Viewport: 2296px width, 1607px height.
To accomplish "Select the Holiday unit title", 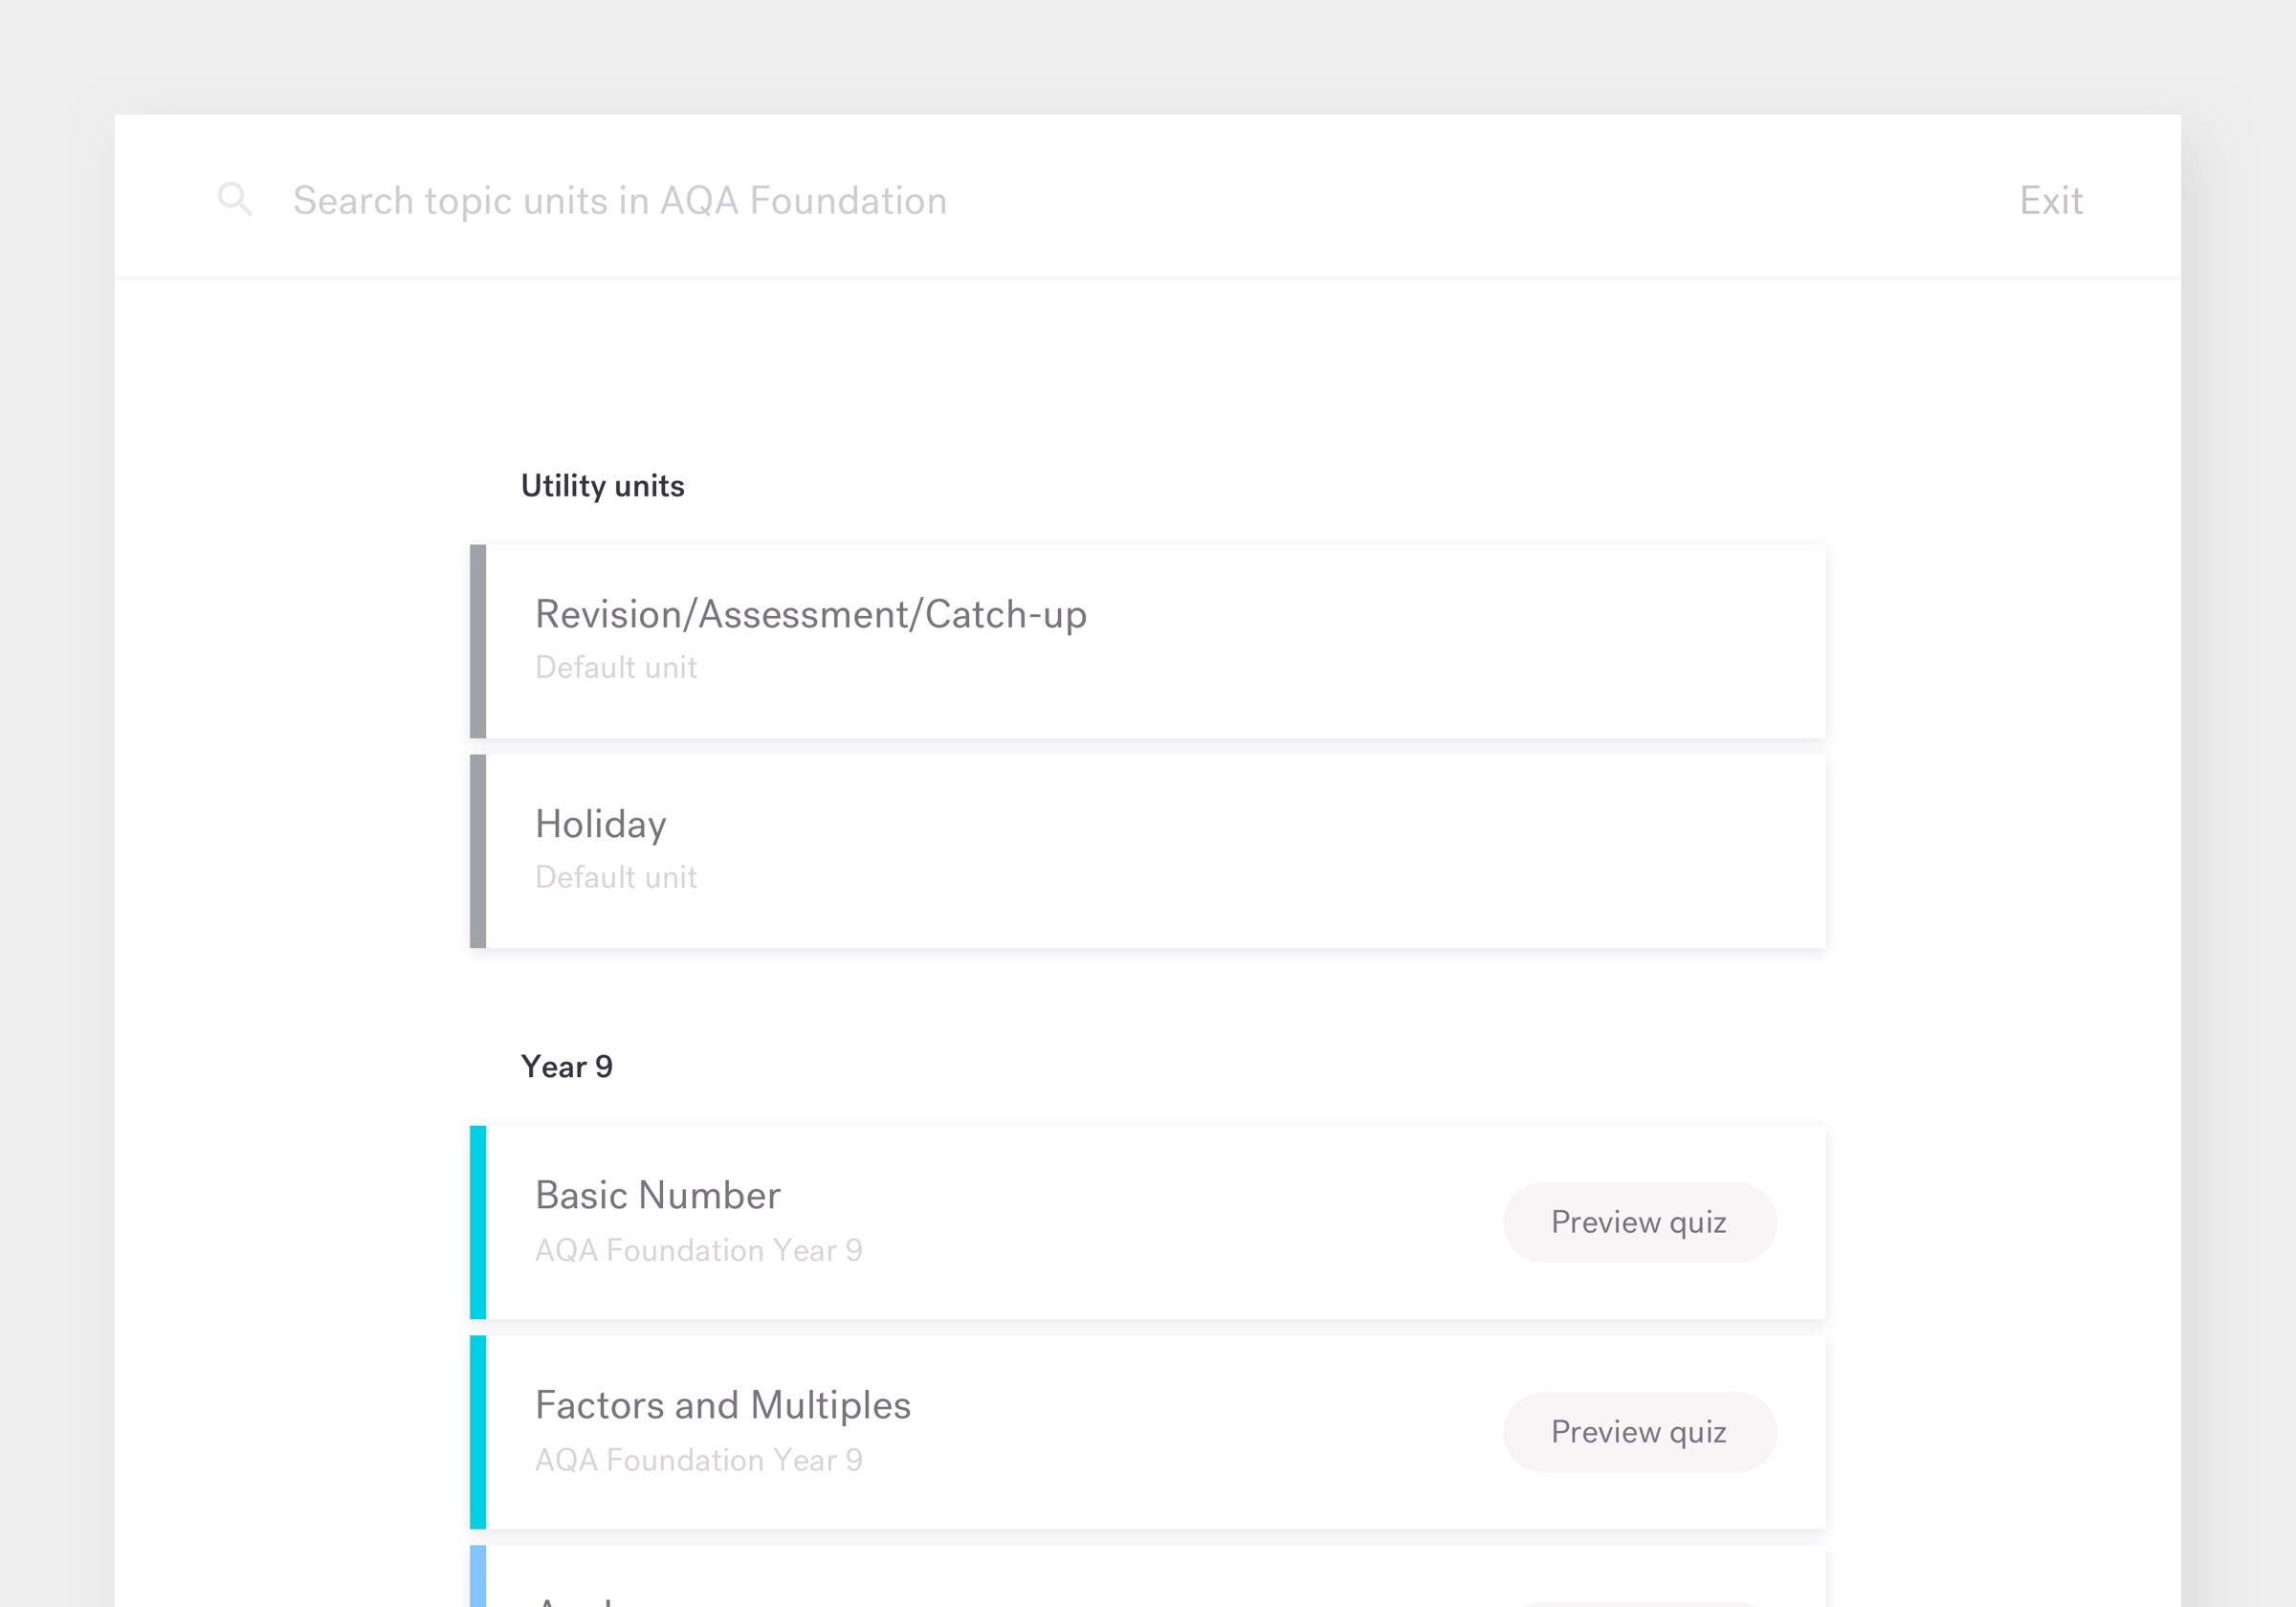I will click(600, 824).
